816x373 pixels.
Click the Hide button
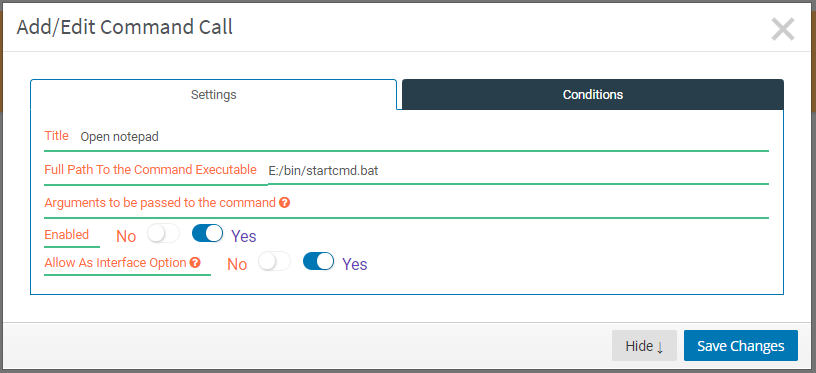(644, 345)
